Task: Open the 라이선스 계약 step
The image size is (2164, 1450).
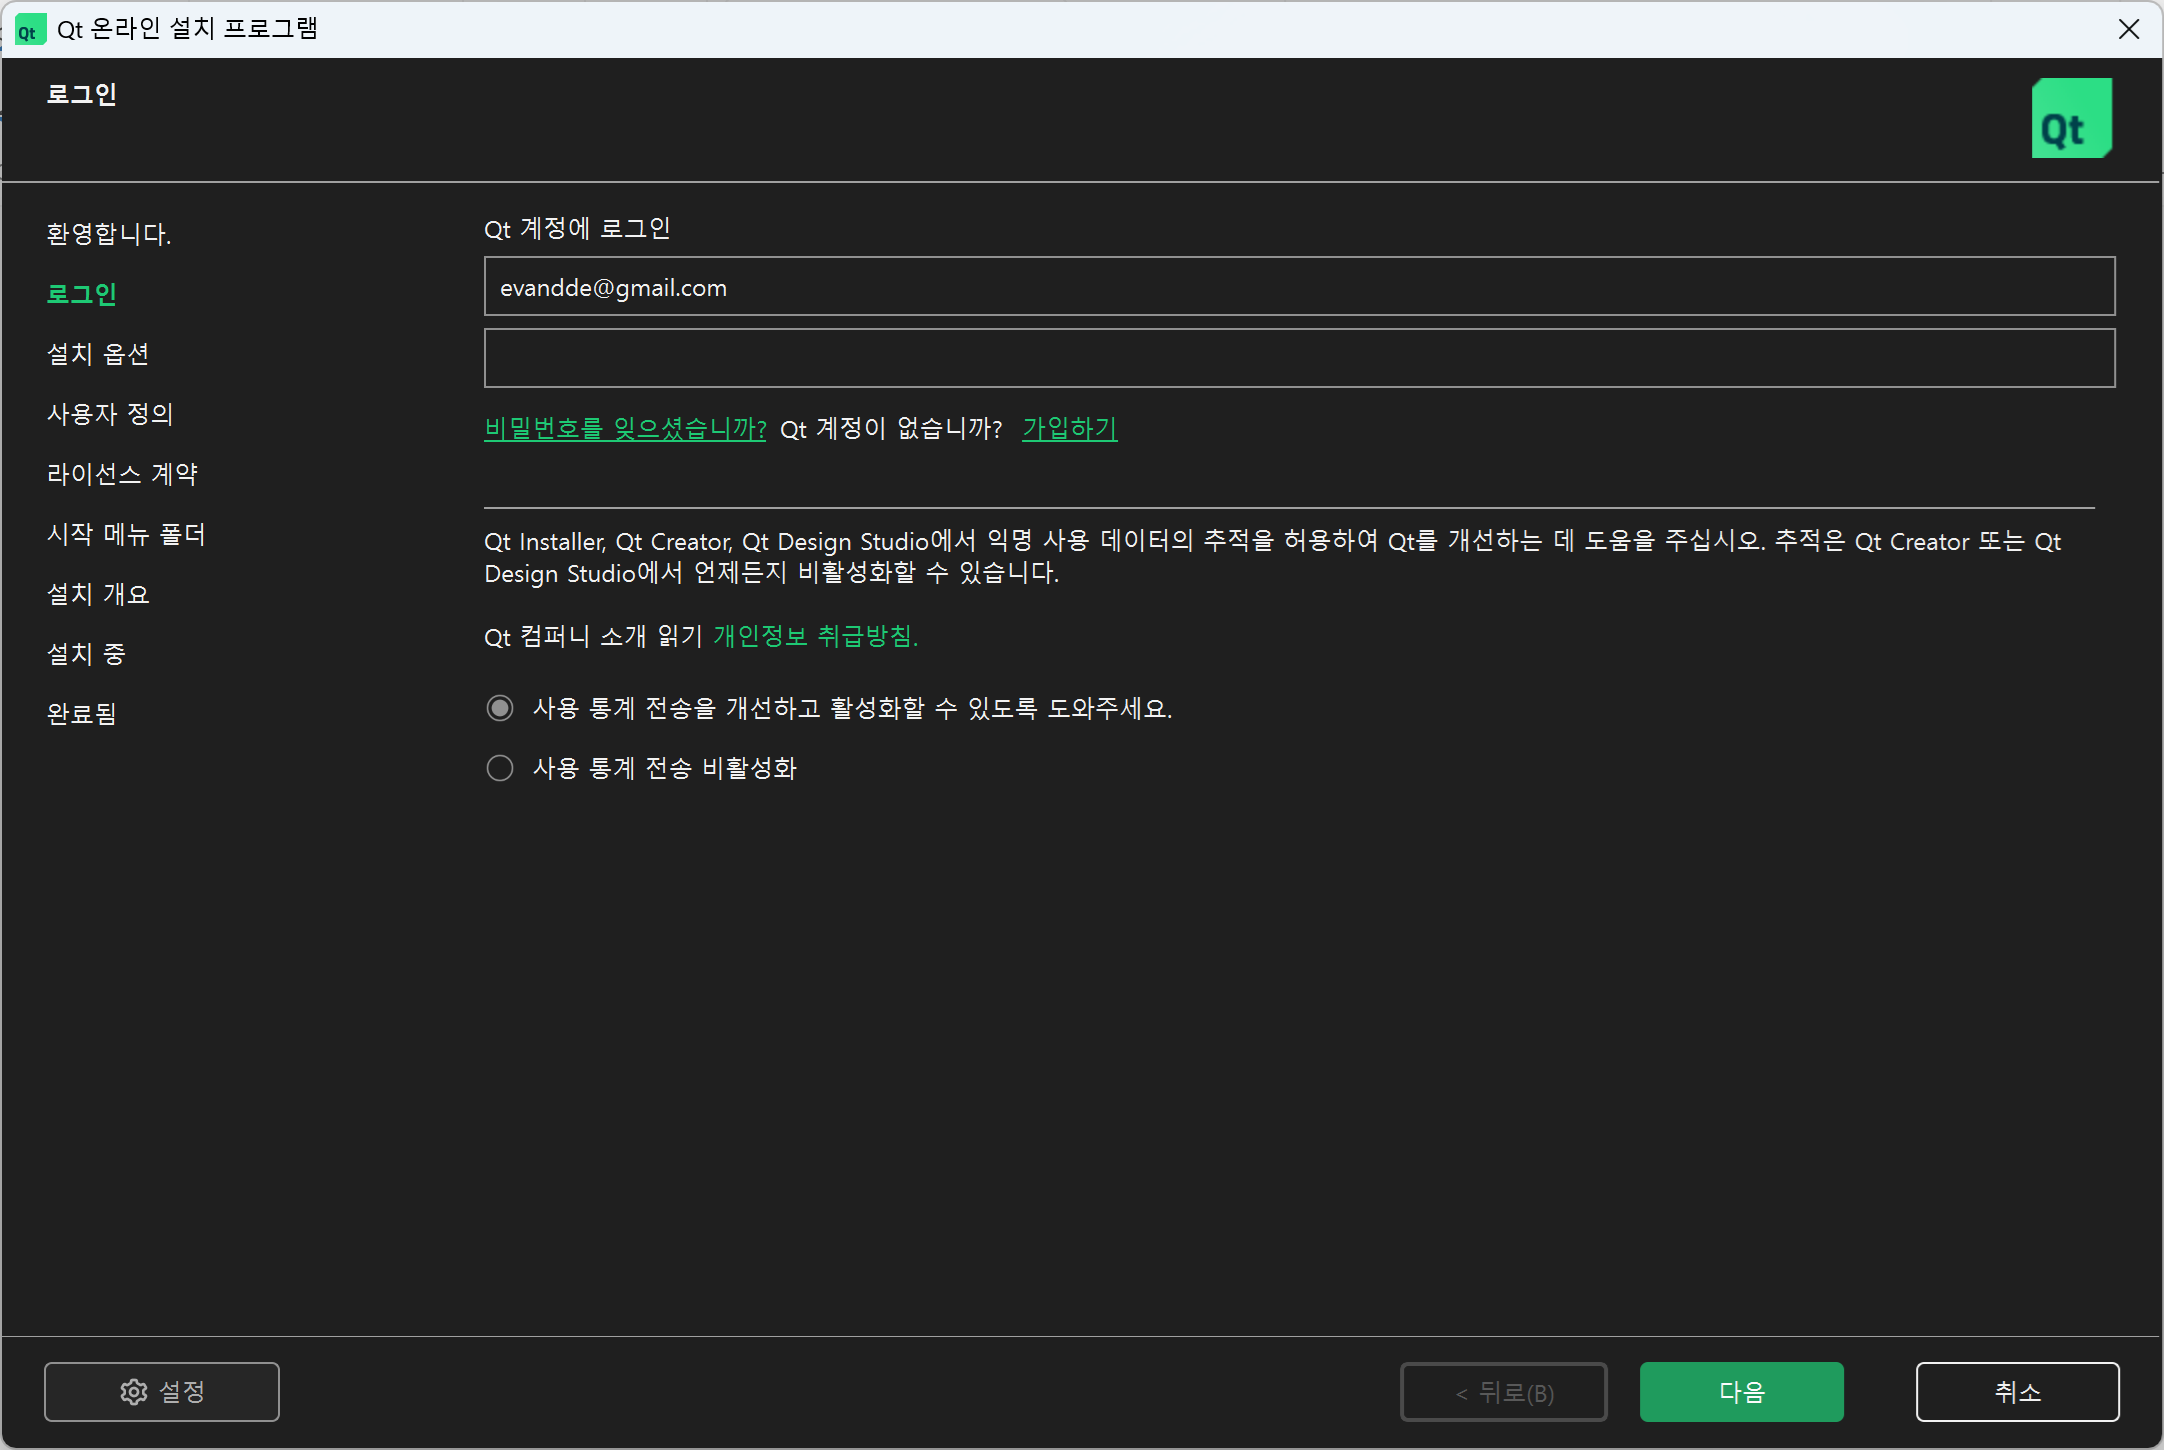Action: tap(122, 474)
